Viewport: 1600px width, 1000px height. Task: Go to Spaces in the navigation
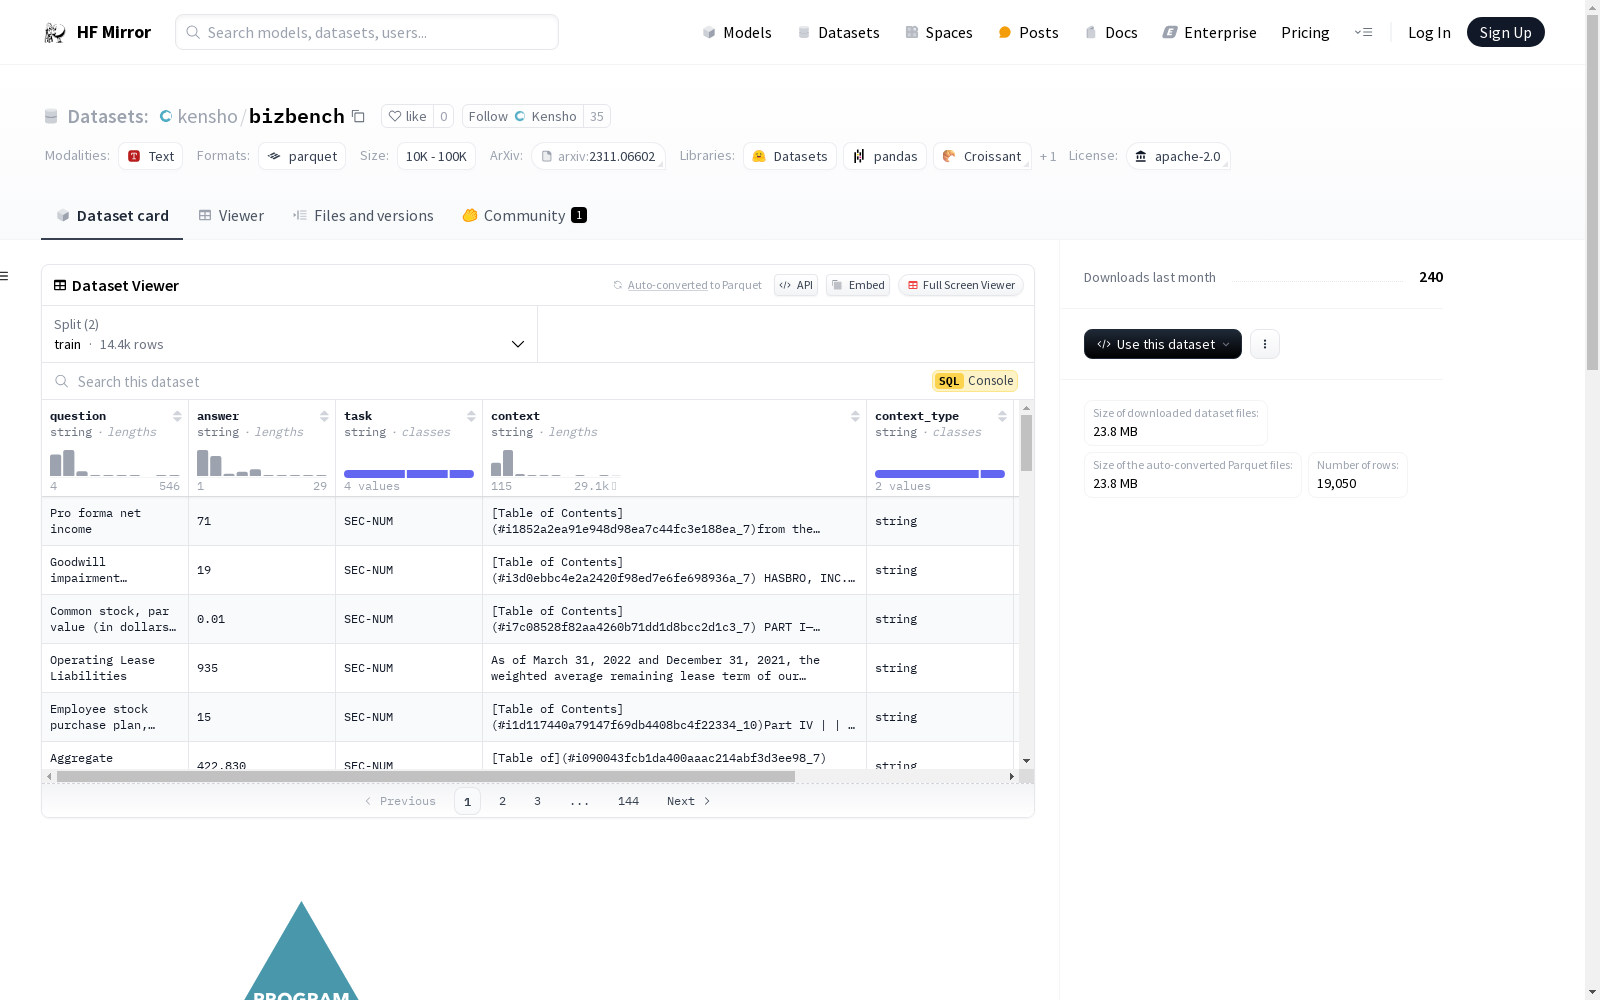pos(939,32)
